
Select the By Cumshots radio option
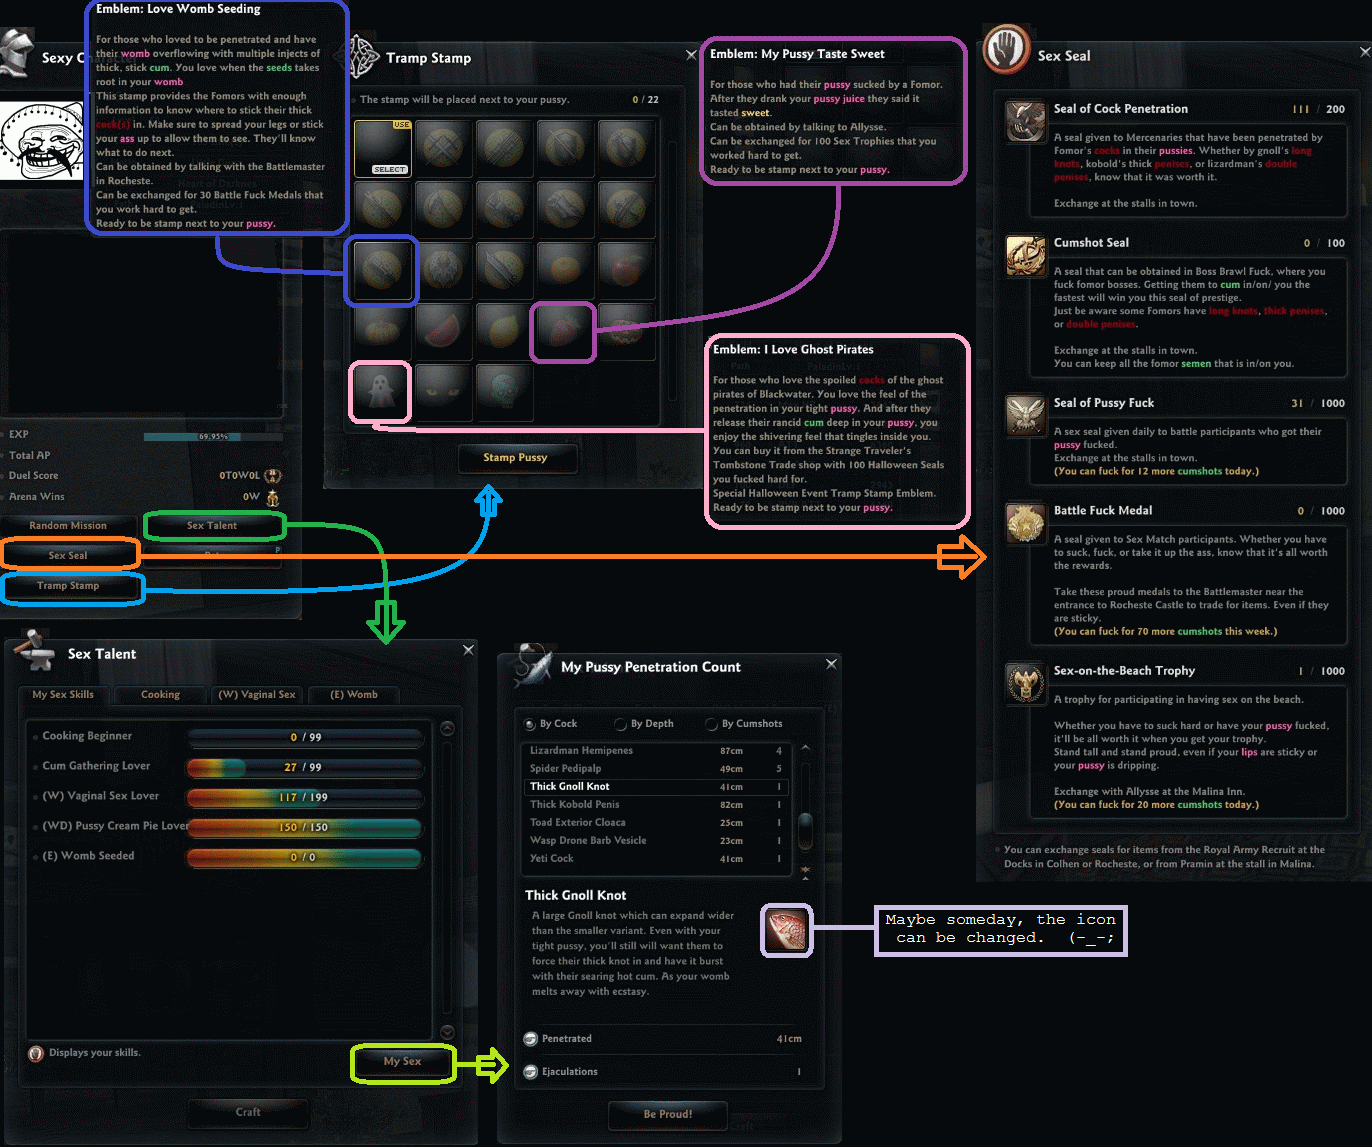712,724
